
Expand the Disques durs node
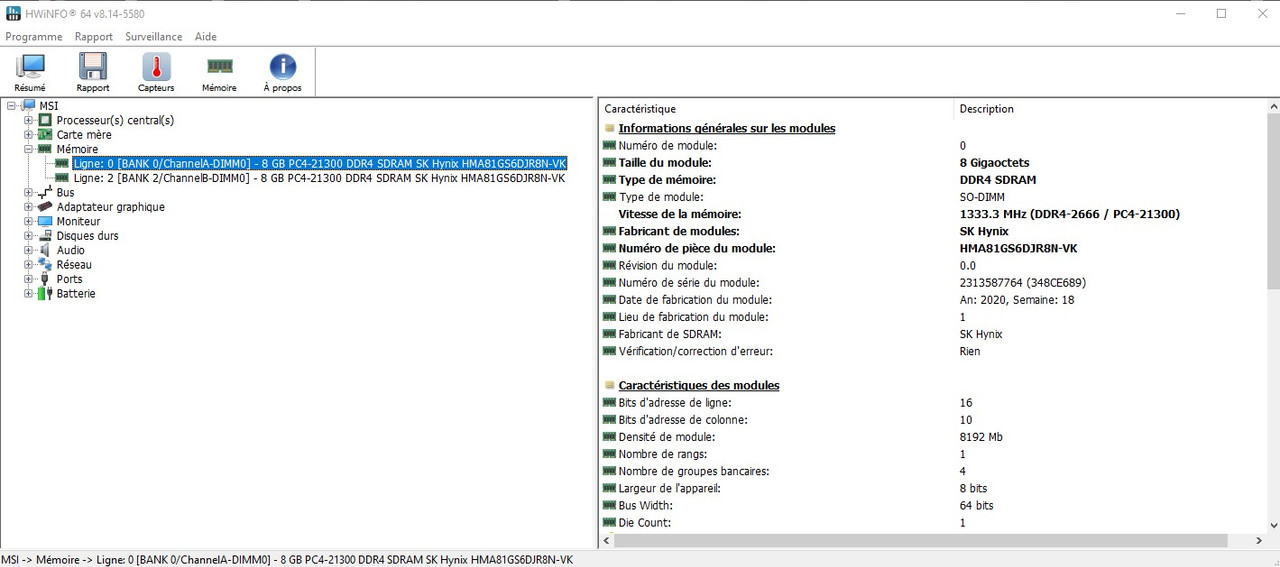[29, 236]
